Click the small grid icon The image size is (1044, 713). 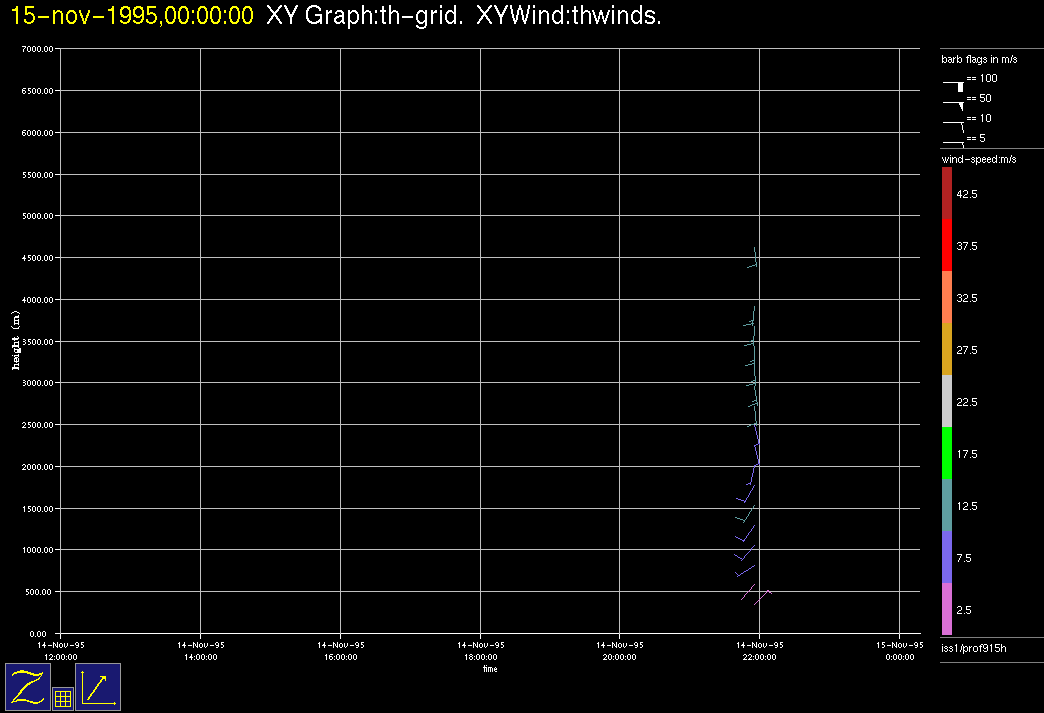[62, 699]
